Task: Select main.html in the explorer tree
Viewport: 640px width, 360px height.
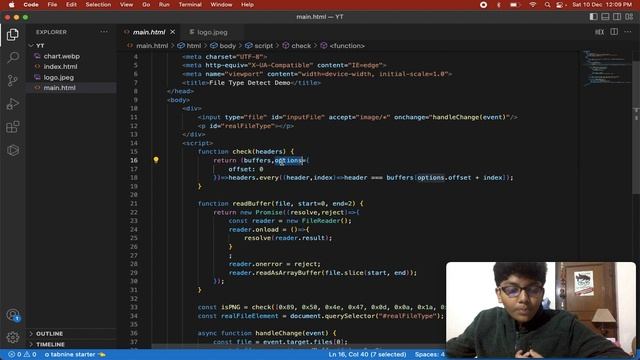Action: tap(60, 88)
